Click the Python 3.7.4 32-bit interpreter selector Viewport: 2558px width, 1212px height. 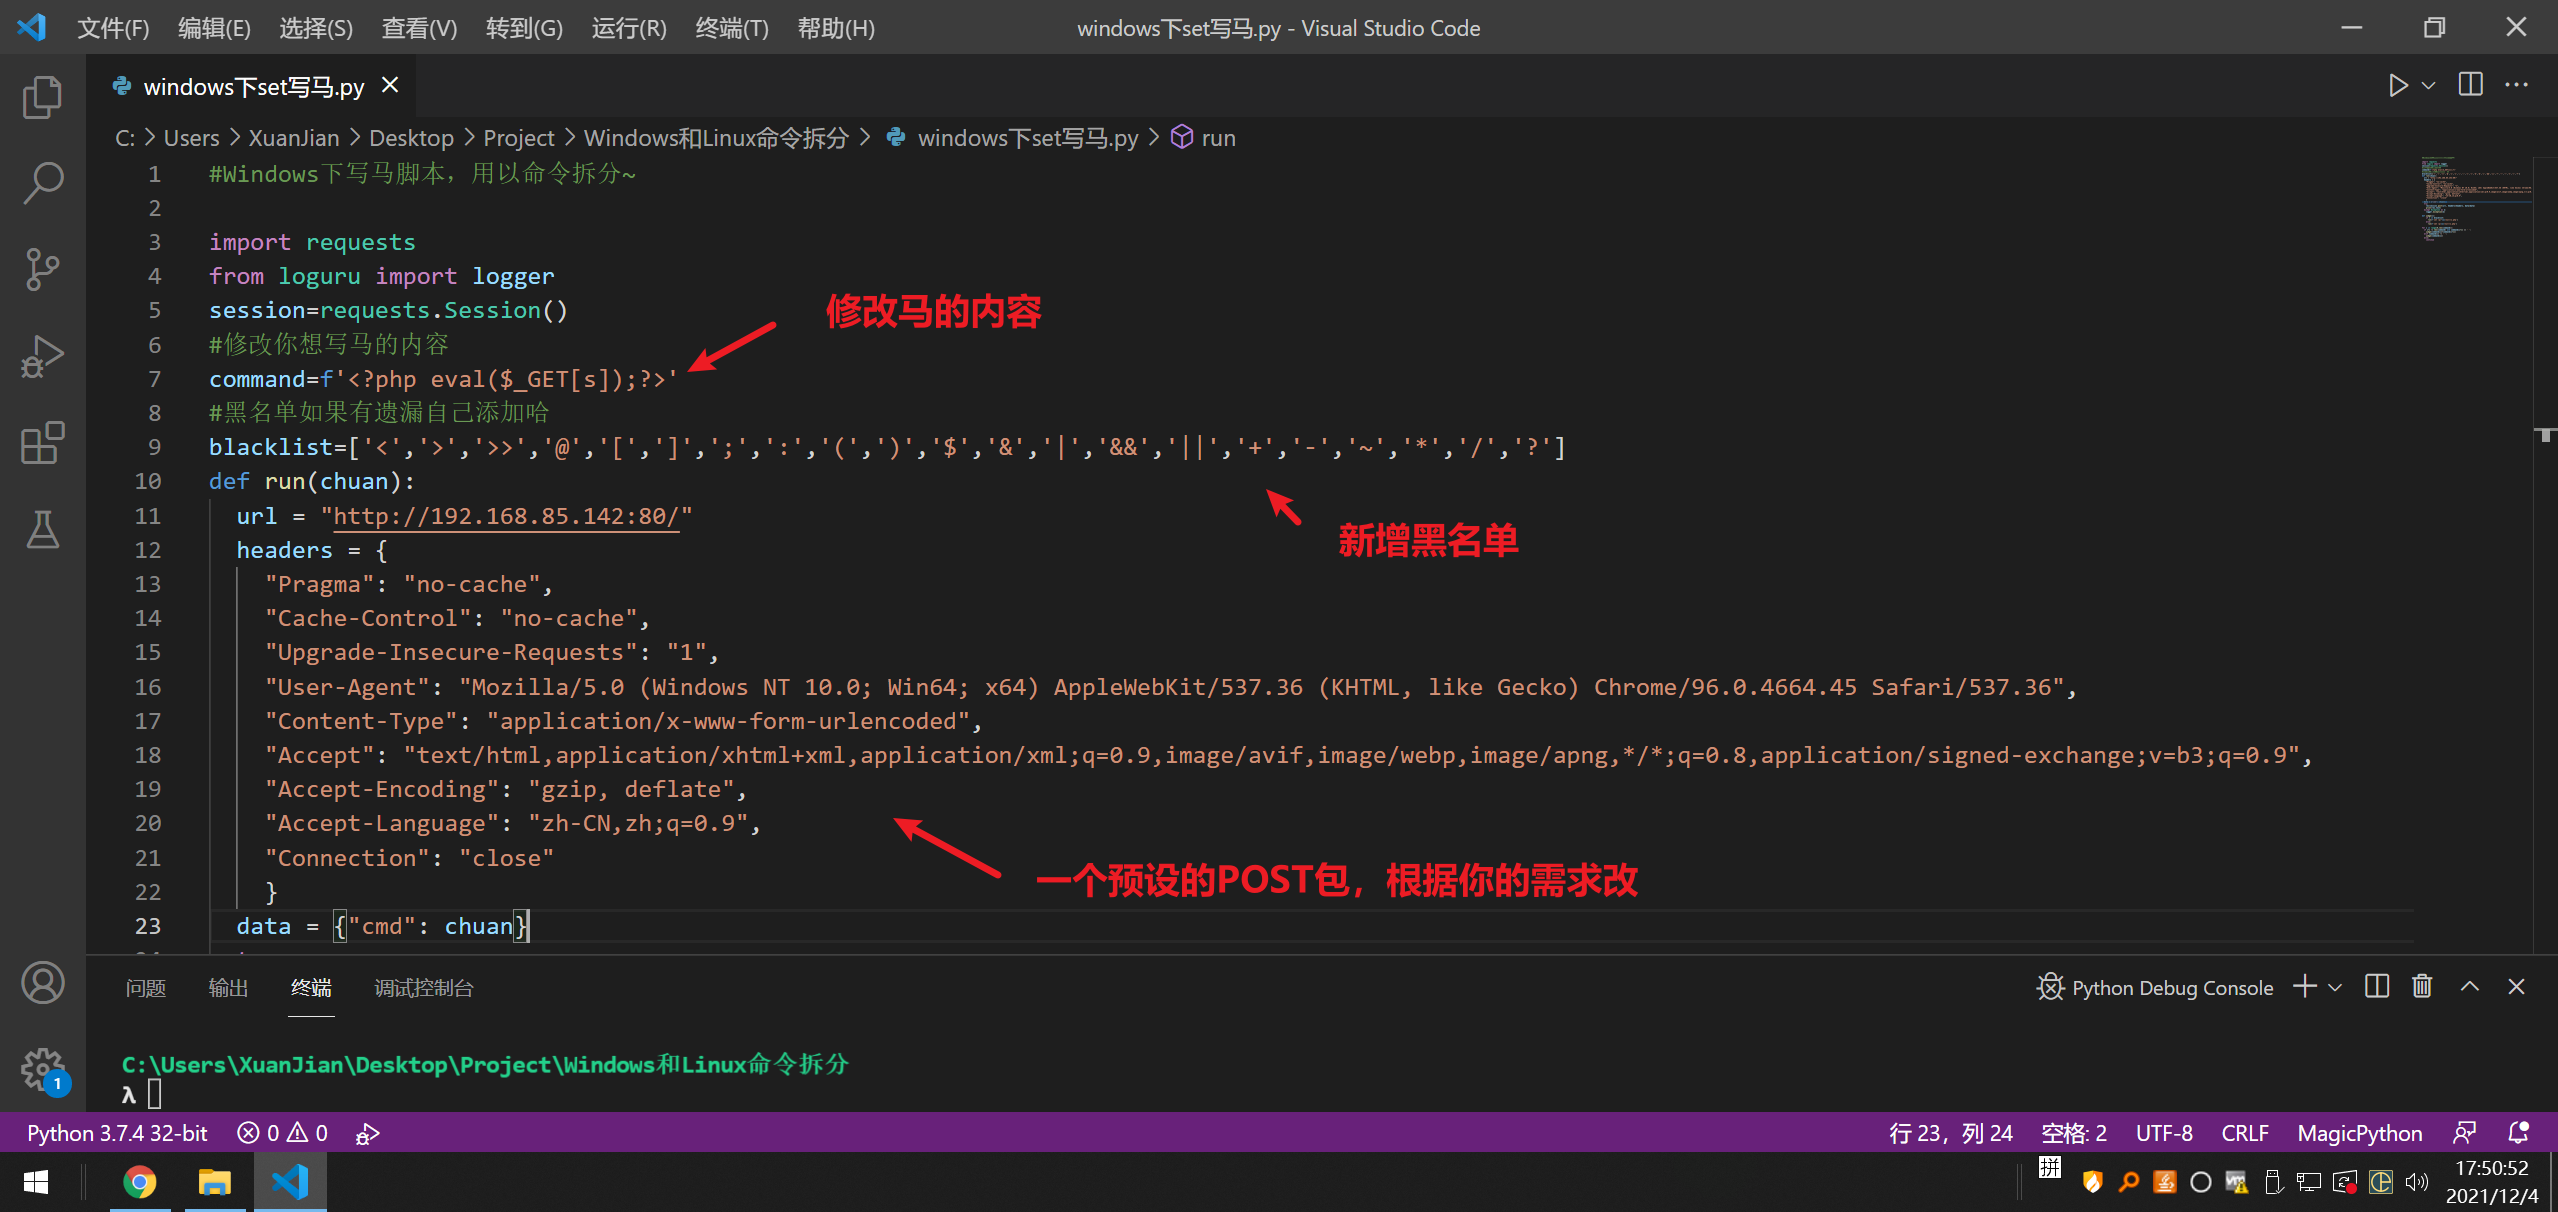pyautogui.click(x=117, y=1133)
